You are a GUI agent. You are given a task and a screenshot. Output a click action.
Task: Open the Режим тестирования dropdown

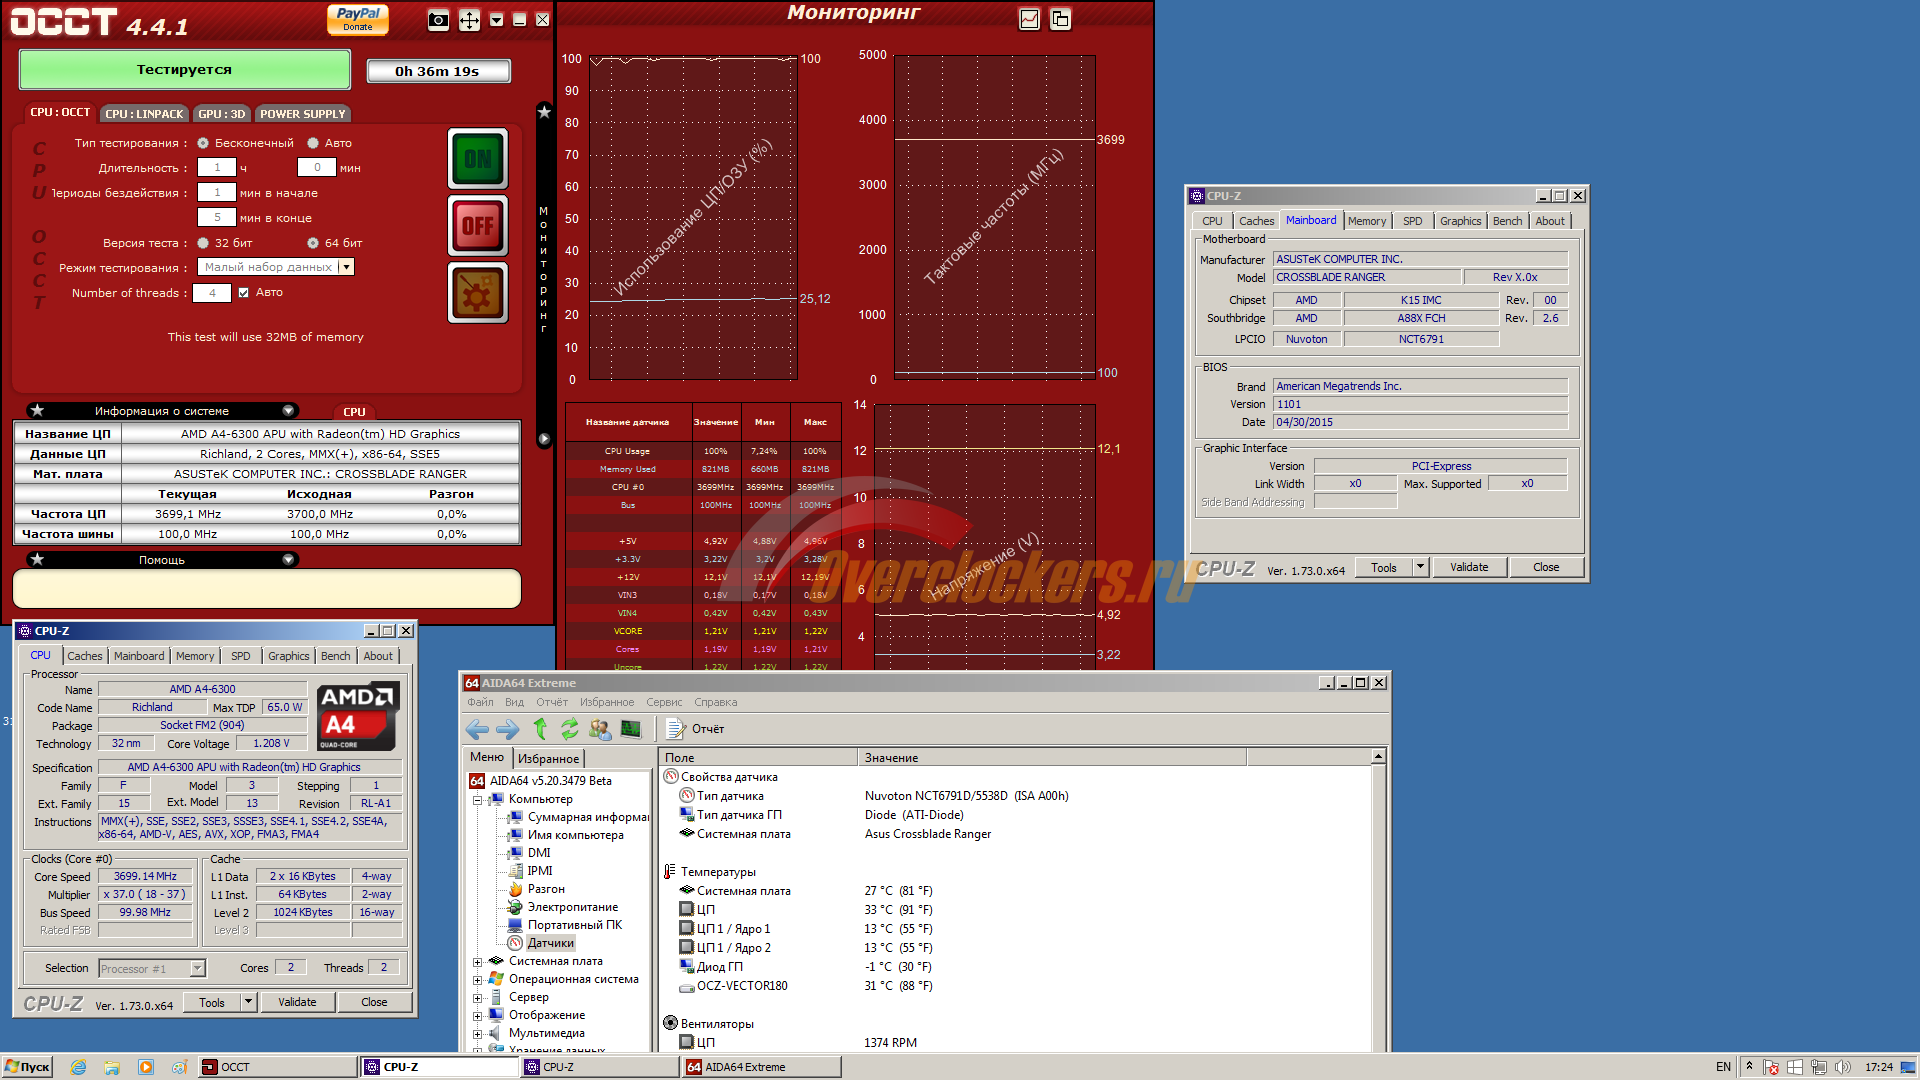pyautogui.click(x=346, y=267)
